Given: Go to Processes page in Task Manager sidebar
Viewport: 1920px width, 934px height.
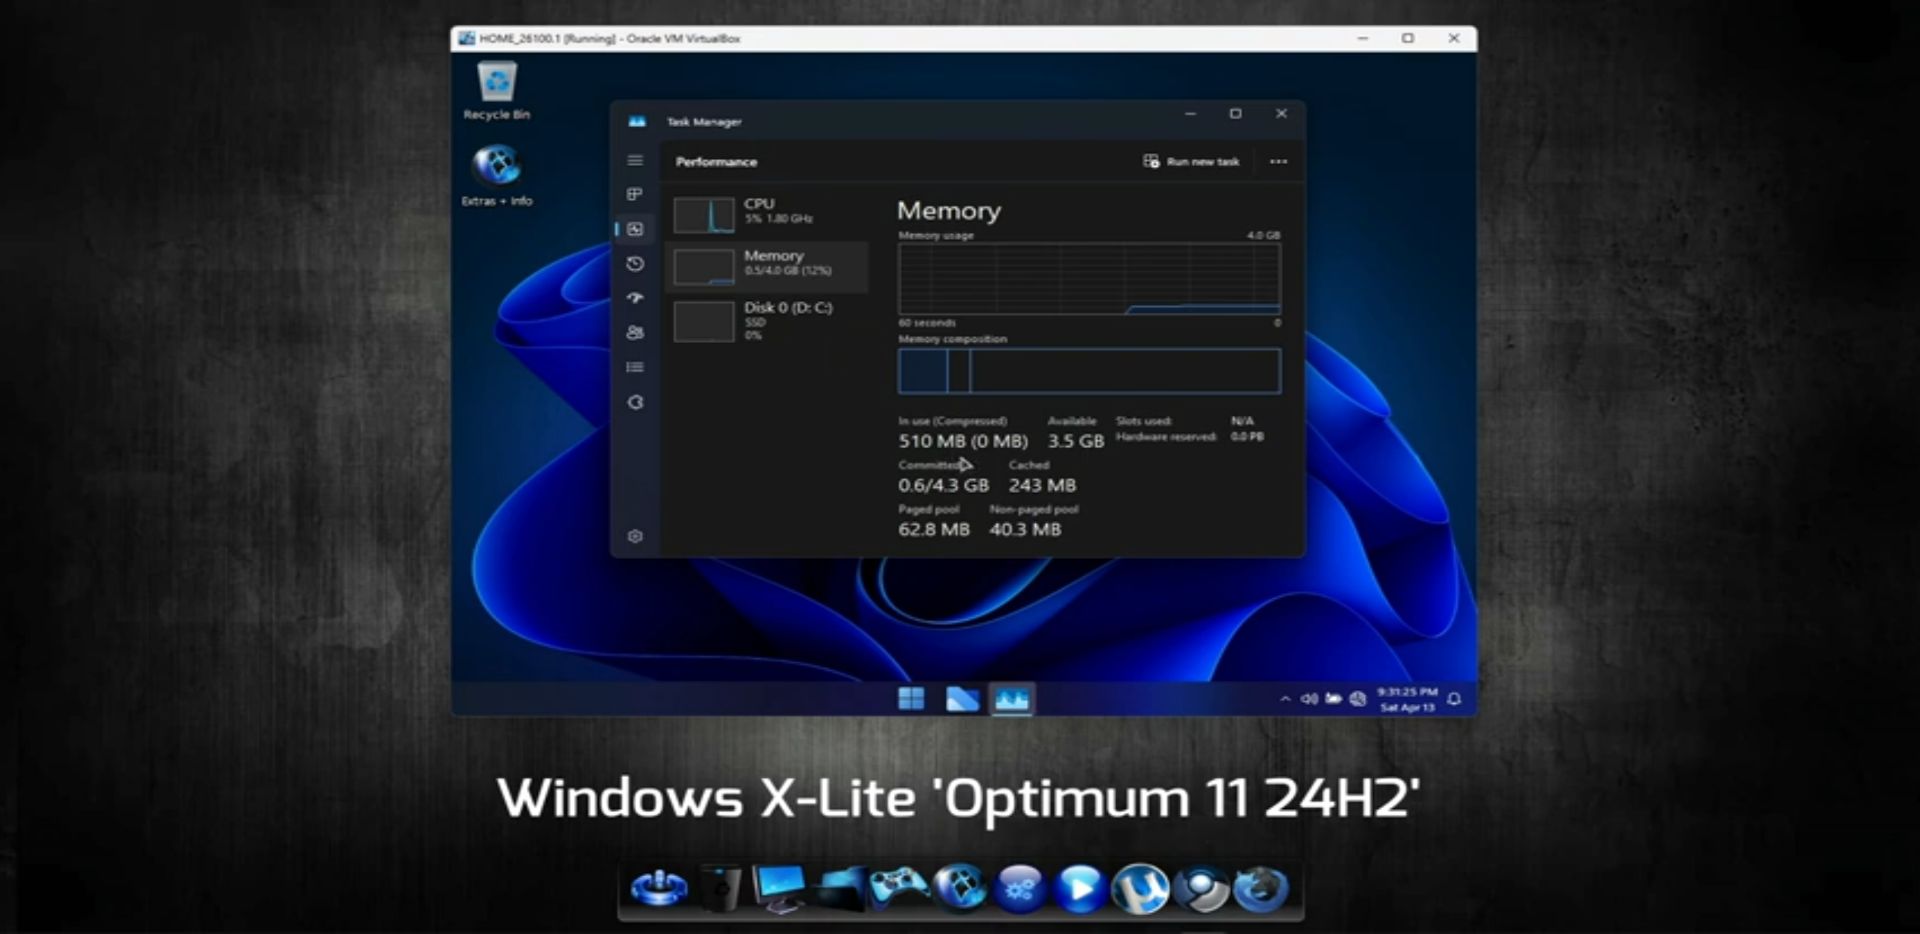Looking at the screenshot, I should pos(635,194).
